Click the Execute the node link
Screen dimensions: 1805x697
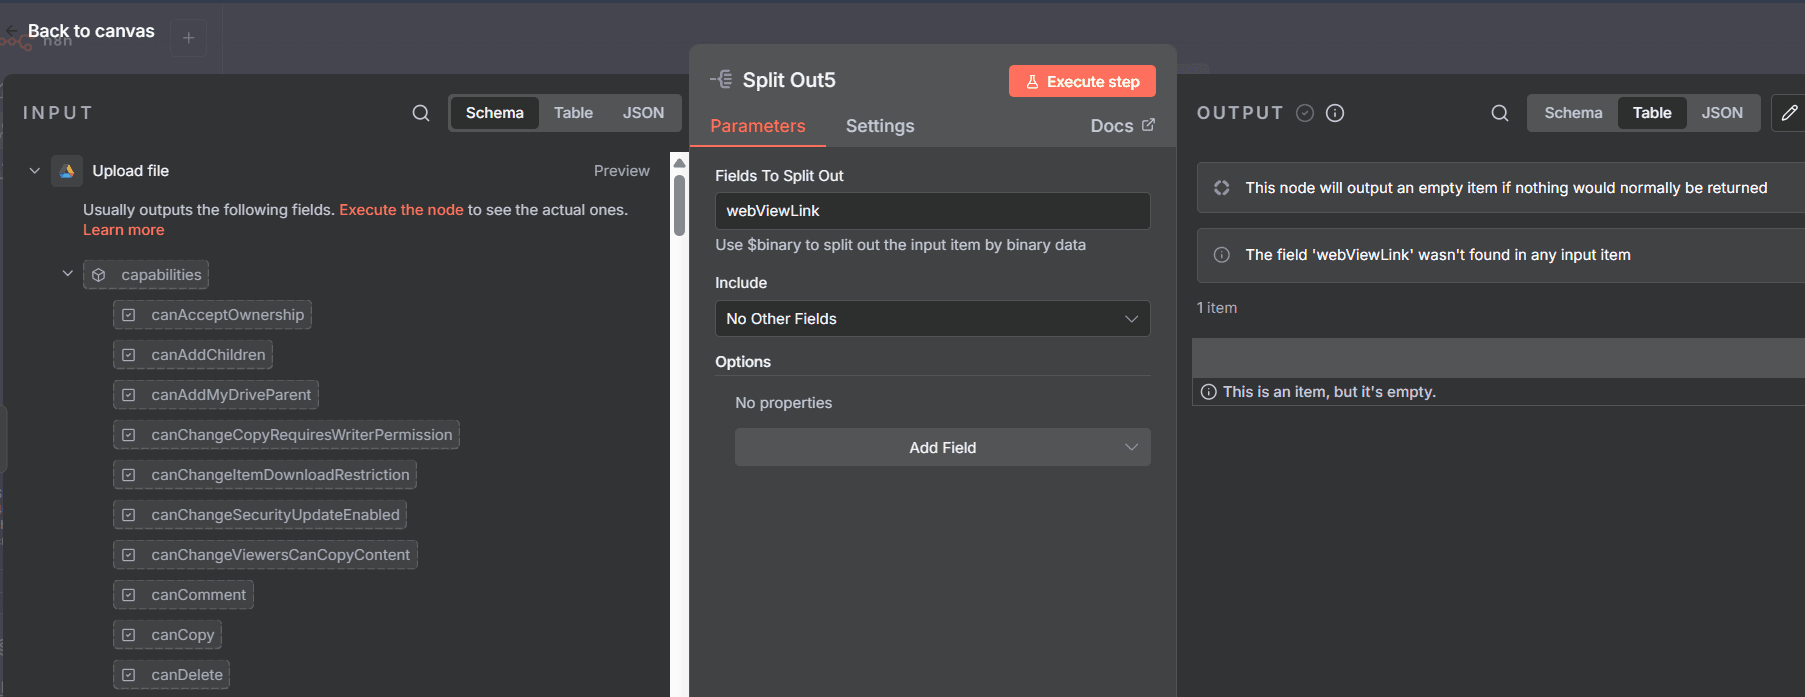tap(401, 210)
